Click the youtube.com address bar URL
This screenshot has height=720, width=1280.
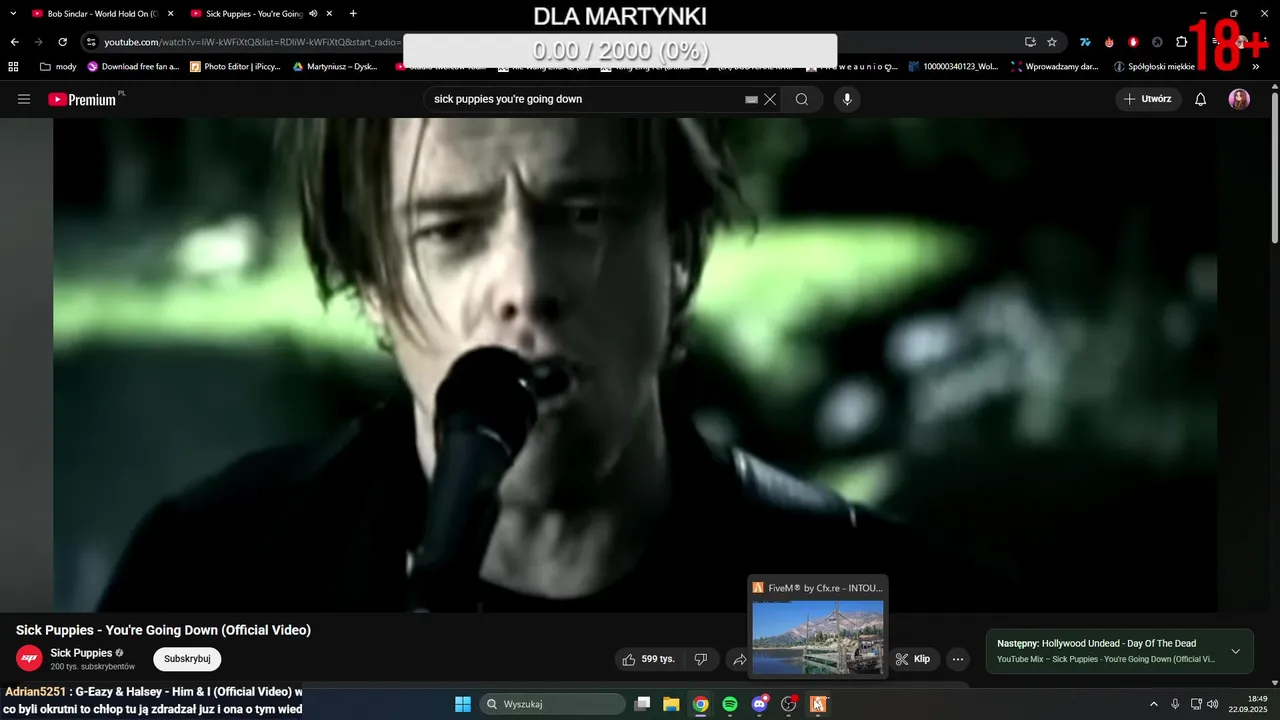250,42
